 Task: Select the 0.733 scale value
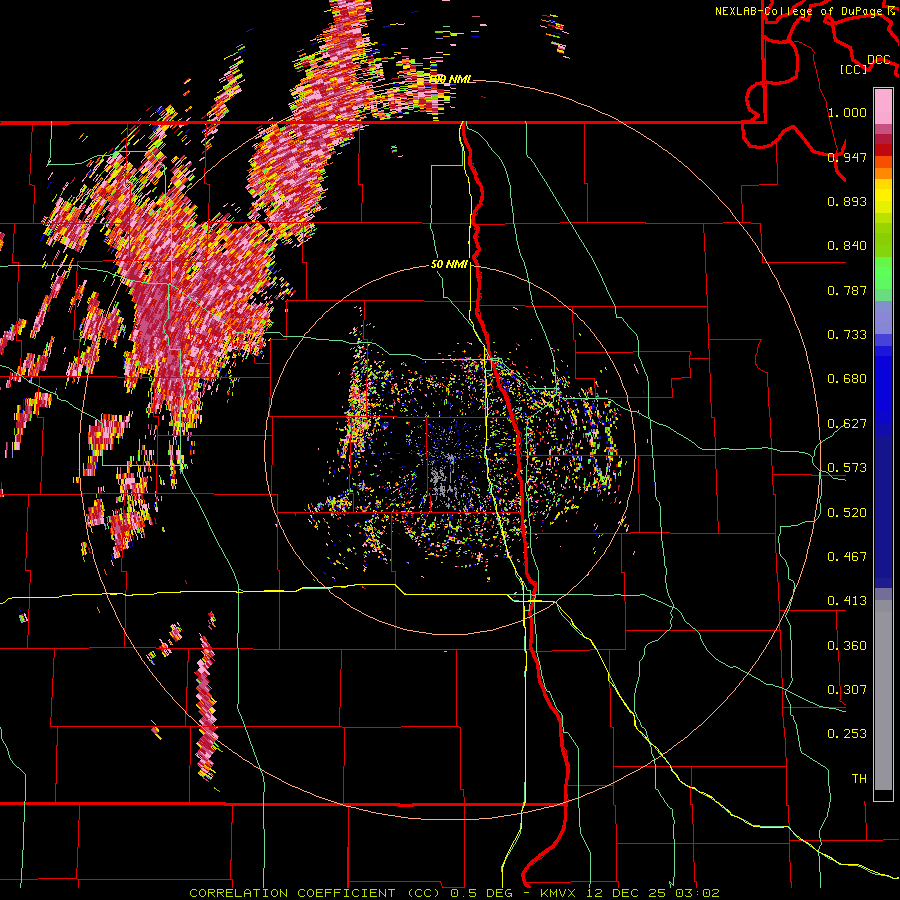point(847,335)
